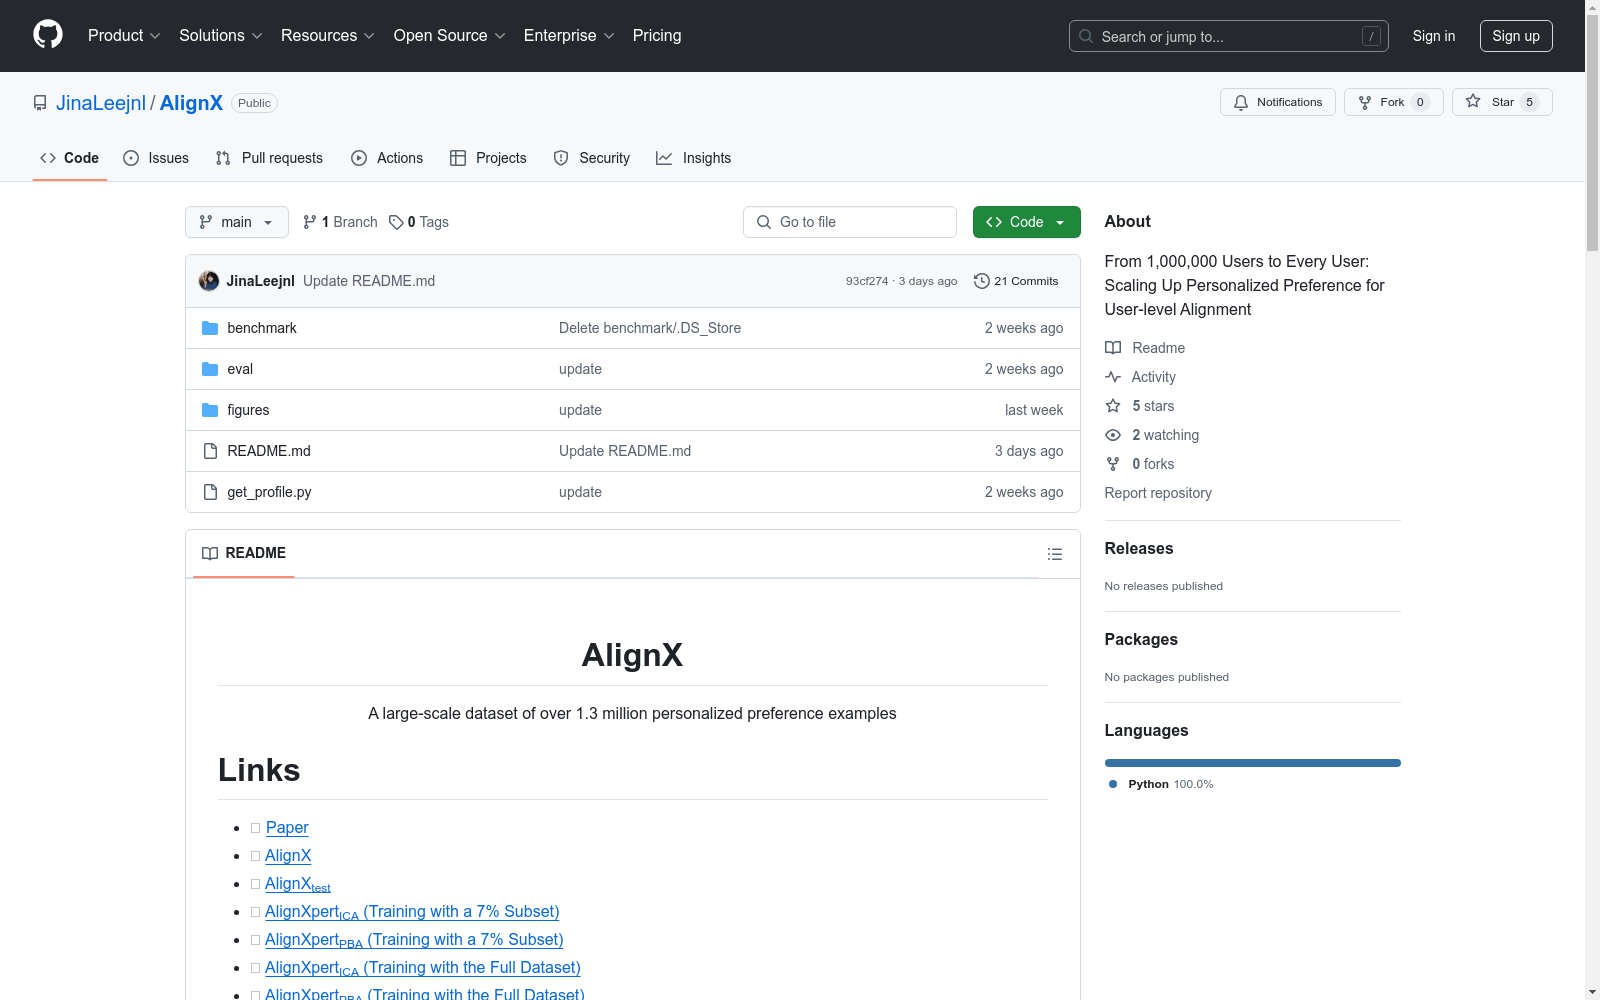Click the repository icon beside JinaLeejnl
Screen dimensions: 1600x1000
40,103
